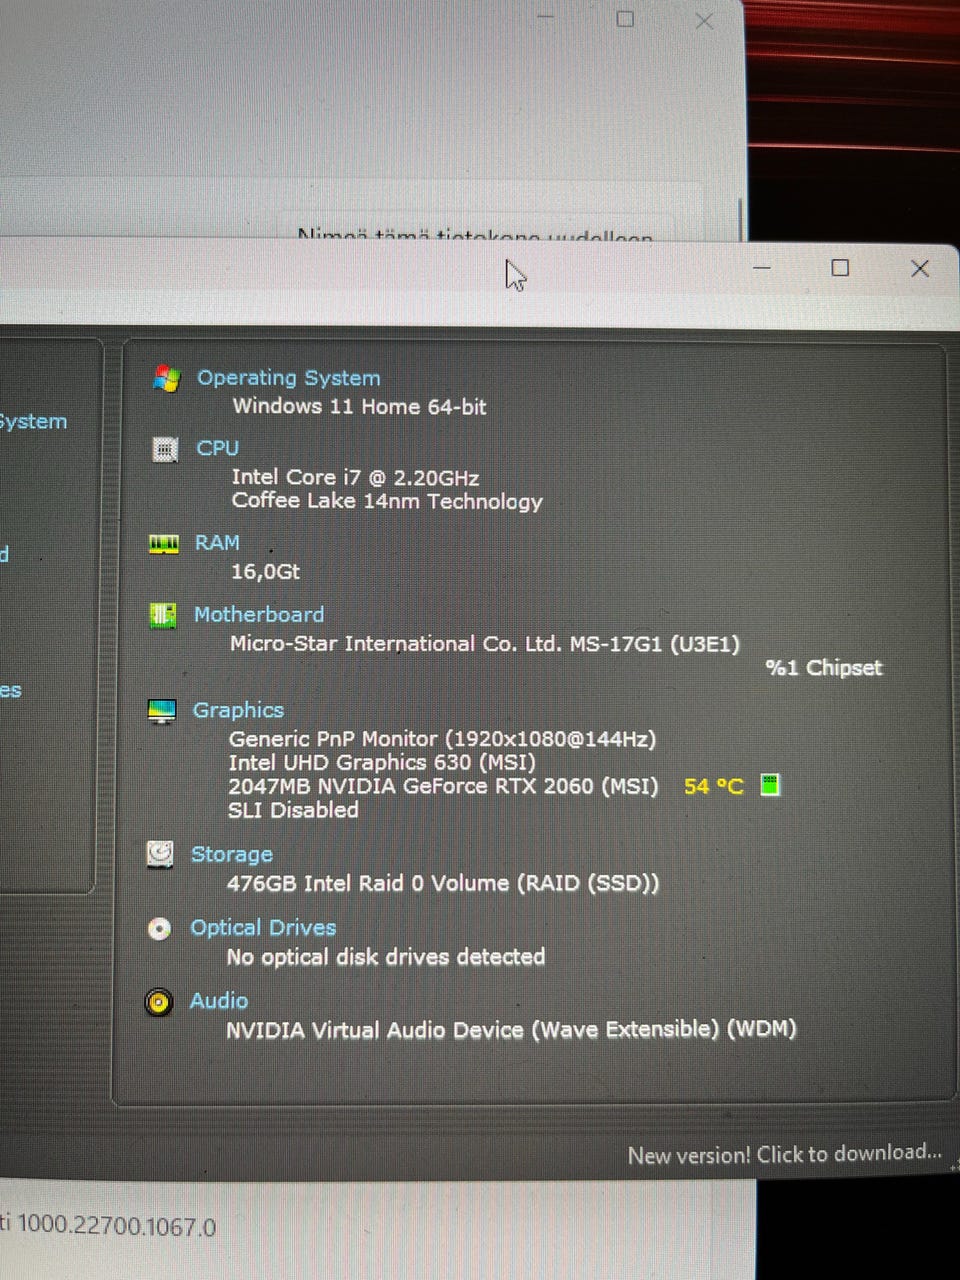960x1280 pixels.
Task: Click 2047MB NVIDIA GeForce RTX 2060 text
Action: tap(443, 786)
